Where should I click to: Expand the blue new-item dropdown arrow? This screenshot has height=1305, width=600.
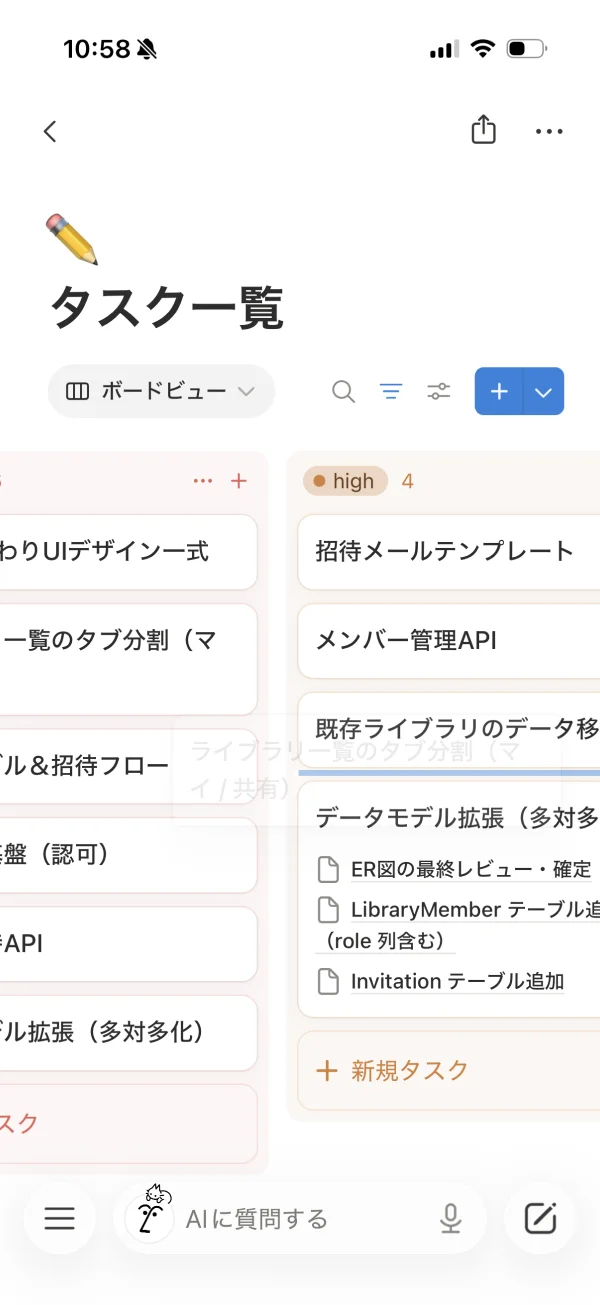point(544,391)
